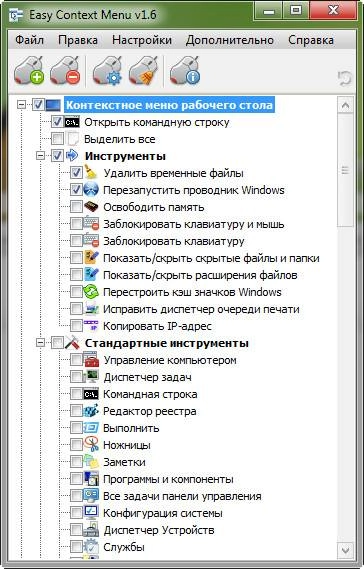This screenshot has height=569, width=364.
Task: Enable Показать/скрыть расширения файлов checkbox
Action: (x=76, y=275)
